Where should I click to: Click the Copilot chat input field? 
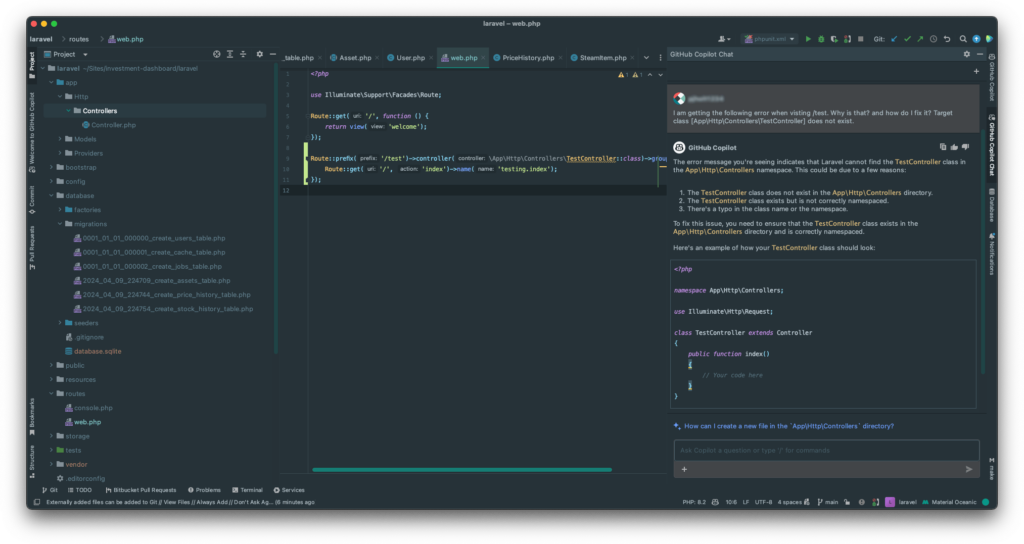click(x=826, y=450)
